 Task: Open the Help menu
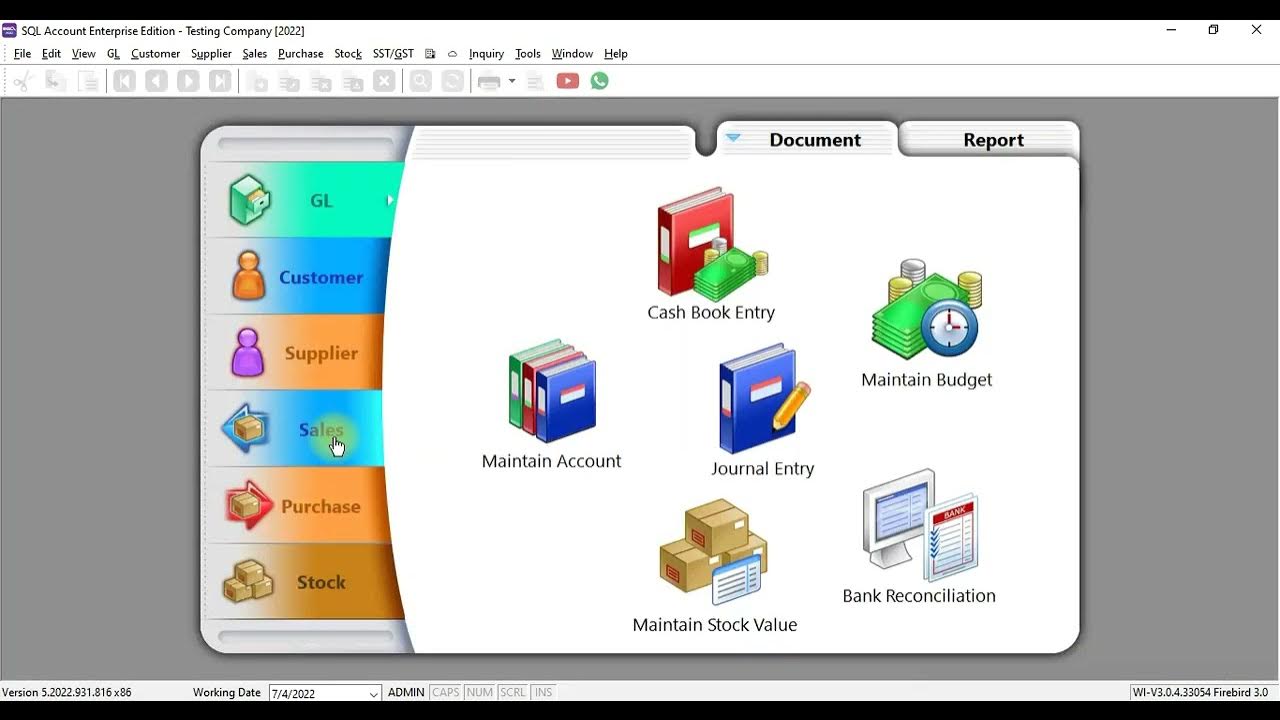point(616,54)
